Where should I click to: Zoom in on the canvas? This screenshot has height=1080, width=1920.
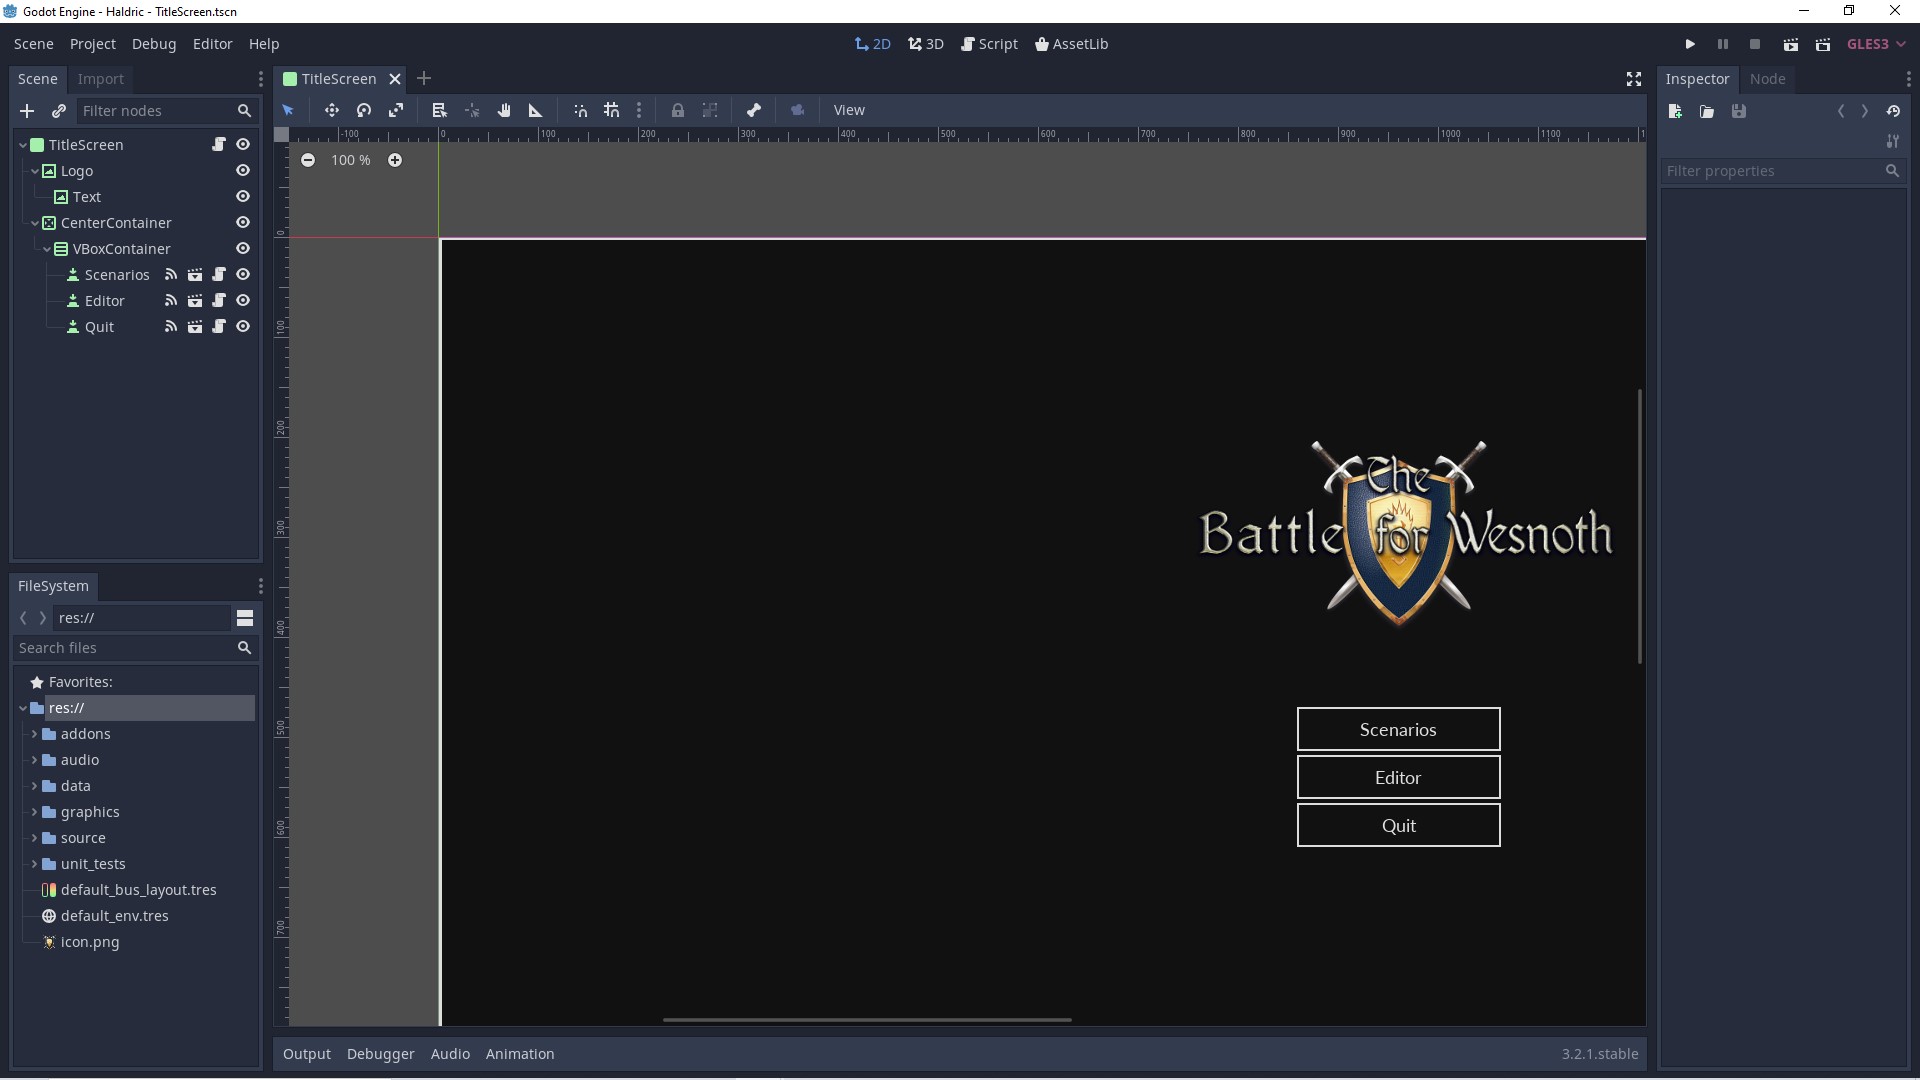tap(395, 160)
